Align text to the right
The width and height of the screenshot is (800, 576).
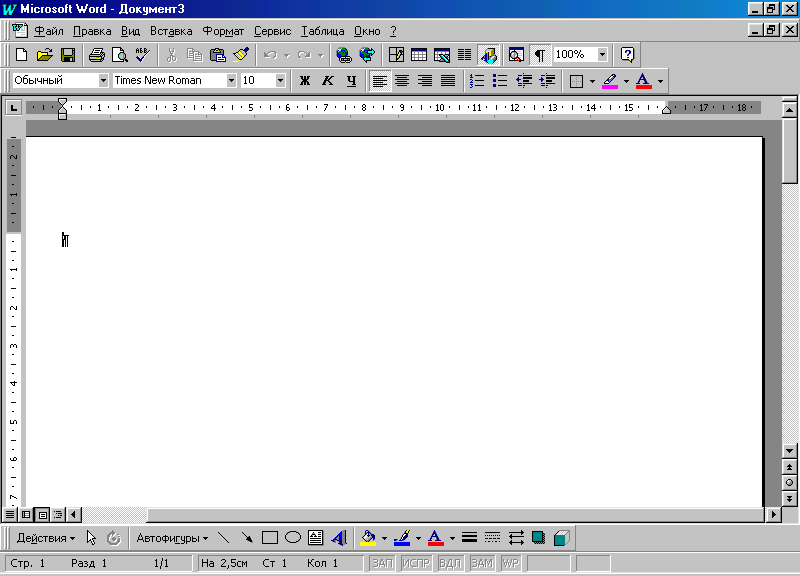(x=425, y=81)
